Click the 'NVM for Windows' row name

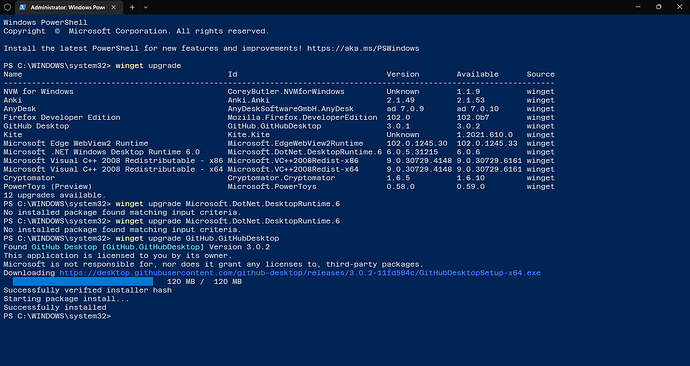(38, 92)
